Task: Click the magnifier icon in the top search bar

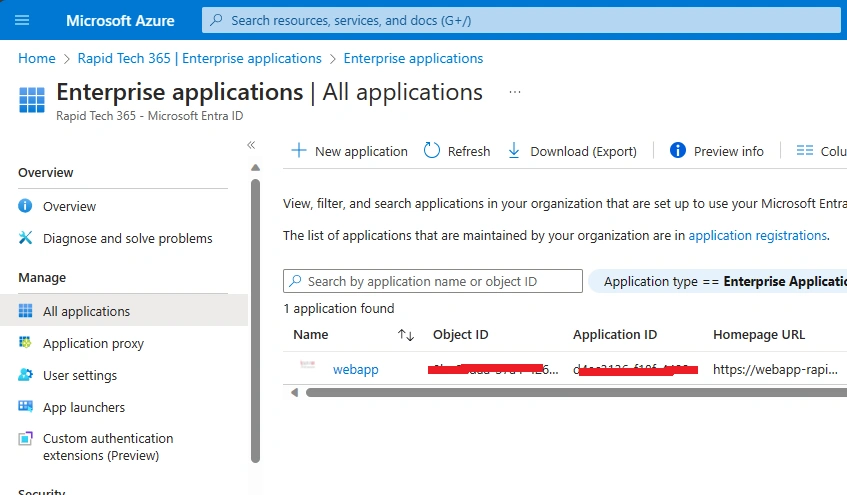Action: click(x=216, y=21)
